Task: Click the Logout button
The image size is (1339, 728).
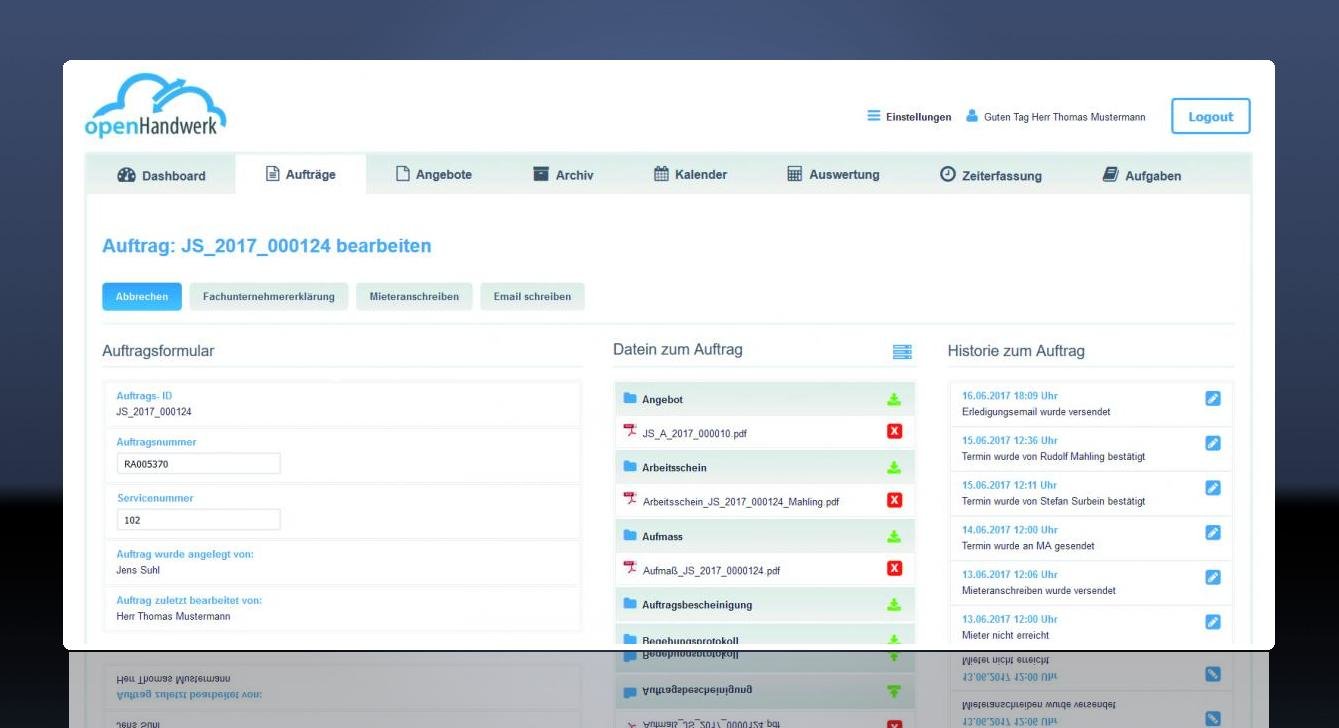Action: pyautogui.click(x=1210, y=116)
